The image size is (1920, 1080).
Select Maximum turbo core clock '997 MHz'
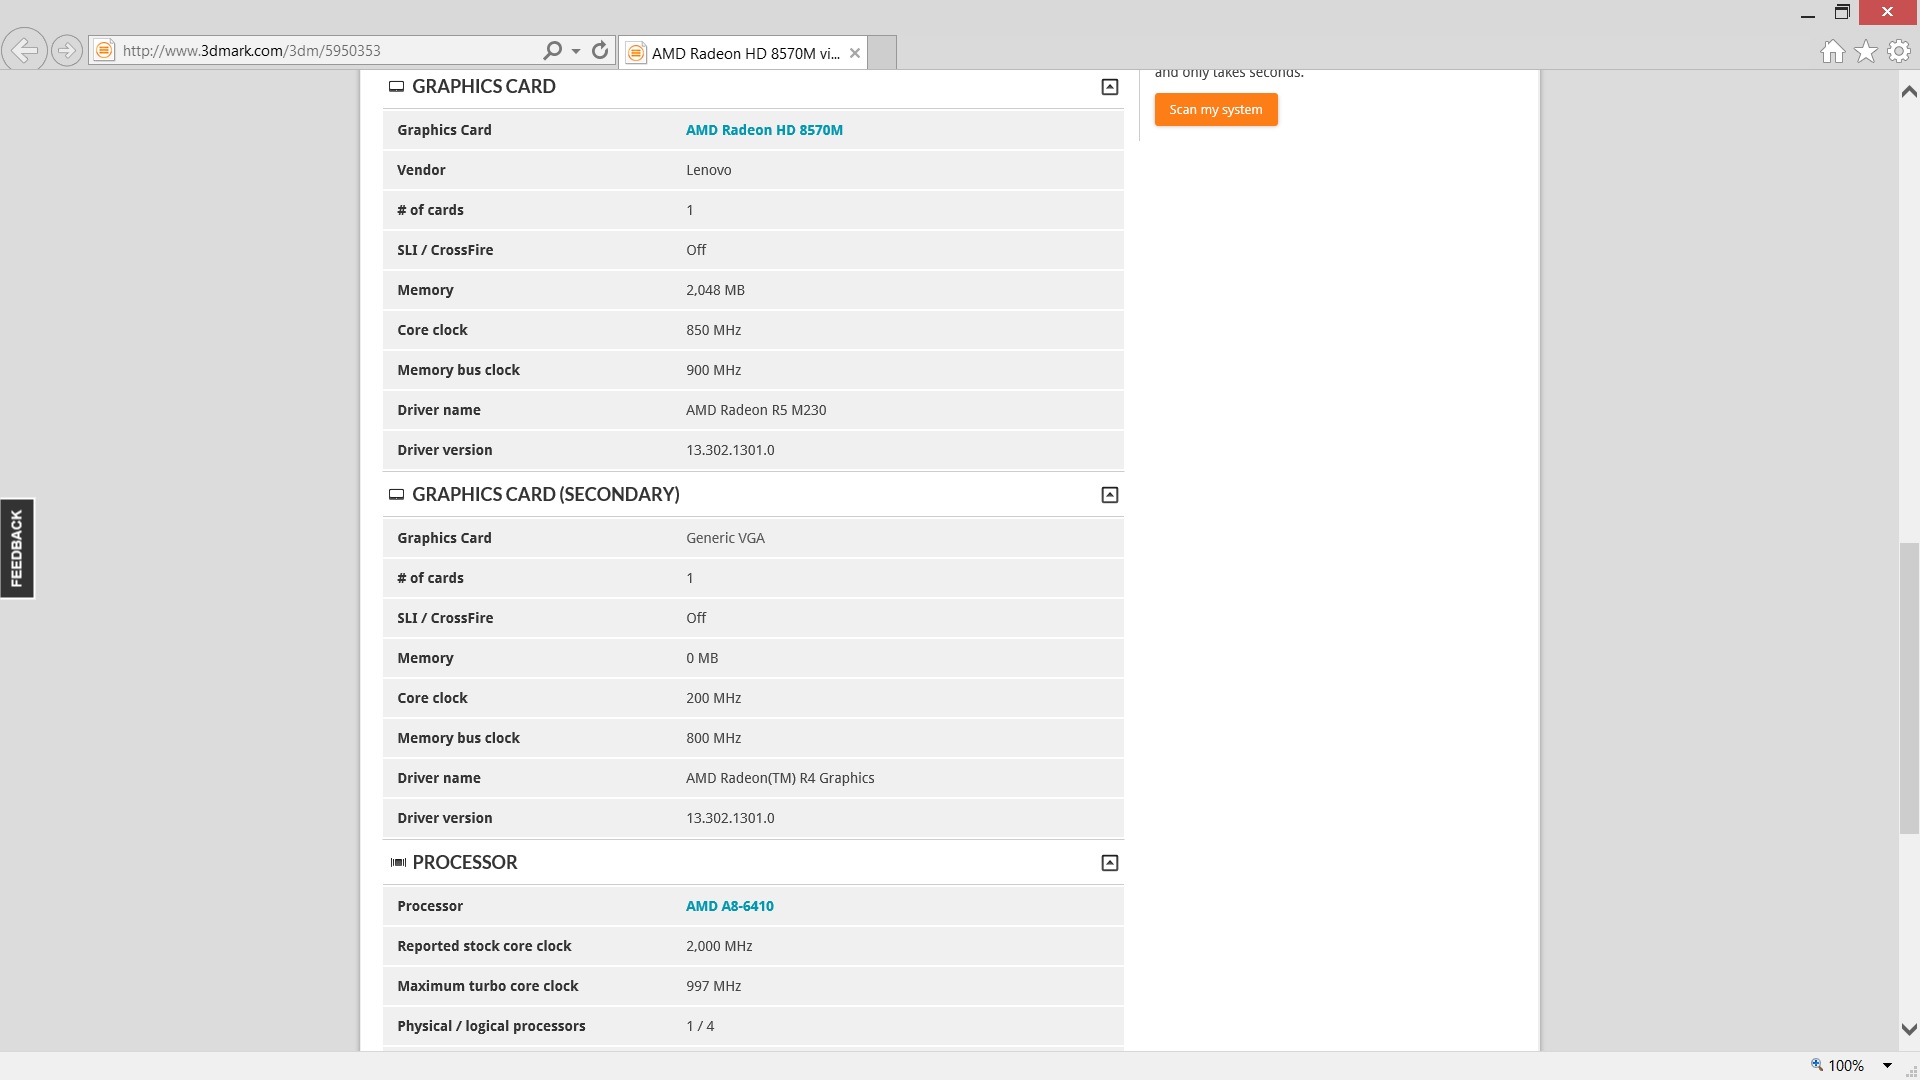(x=714, y=986)
